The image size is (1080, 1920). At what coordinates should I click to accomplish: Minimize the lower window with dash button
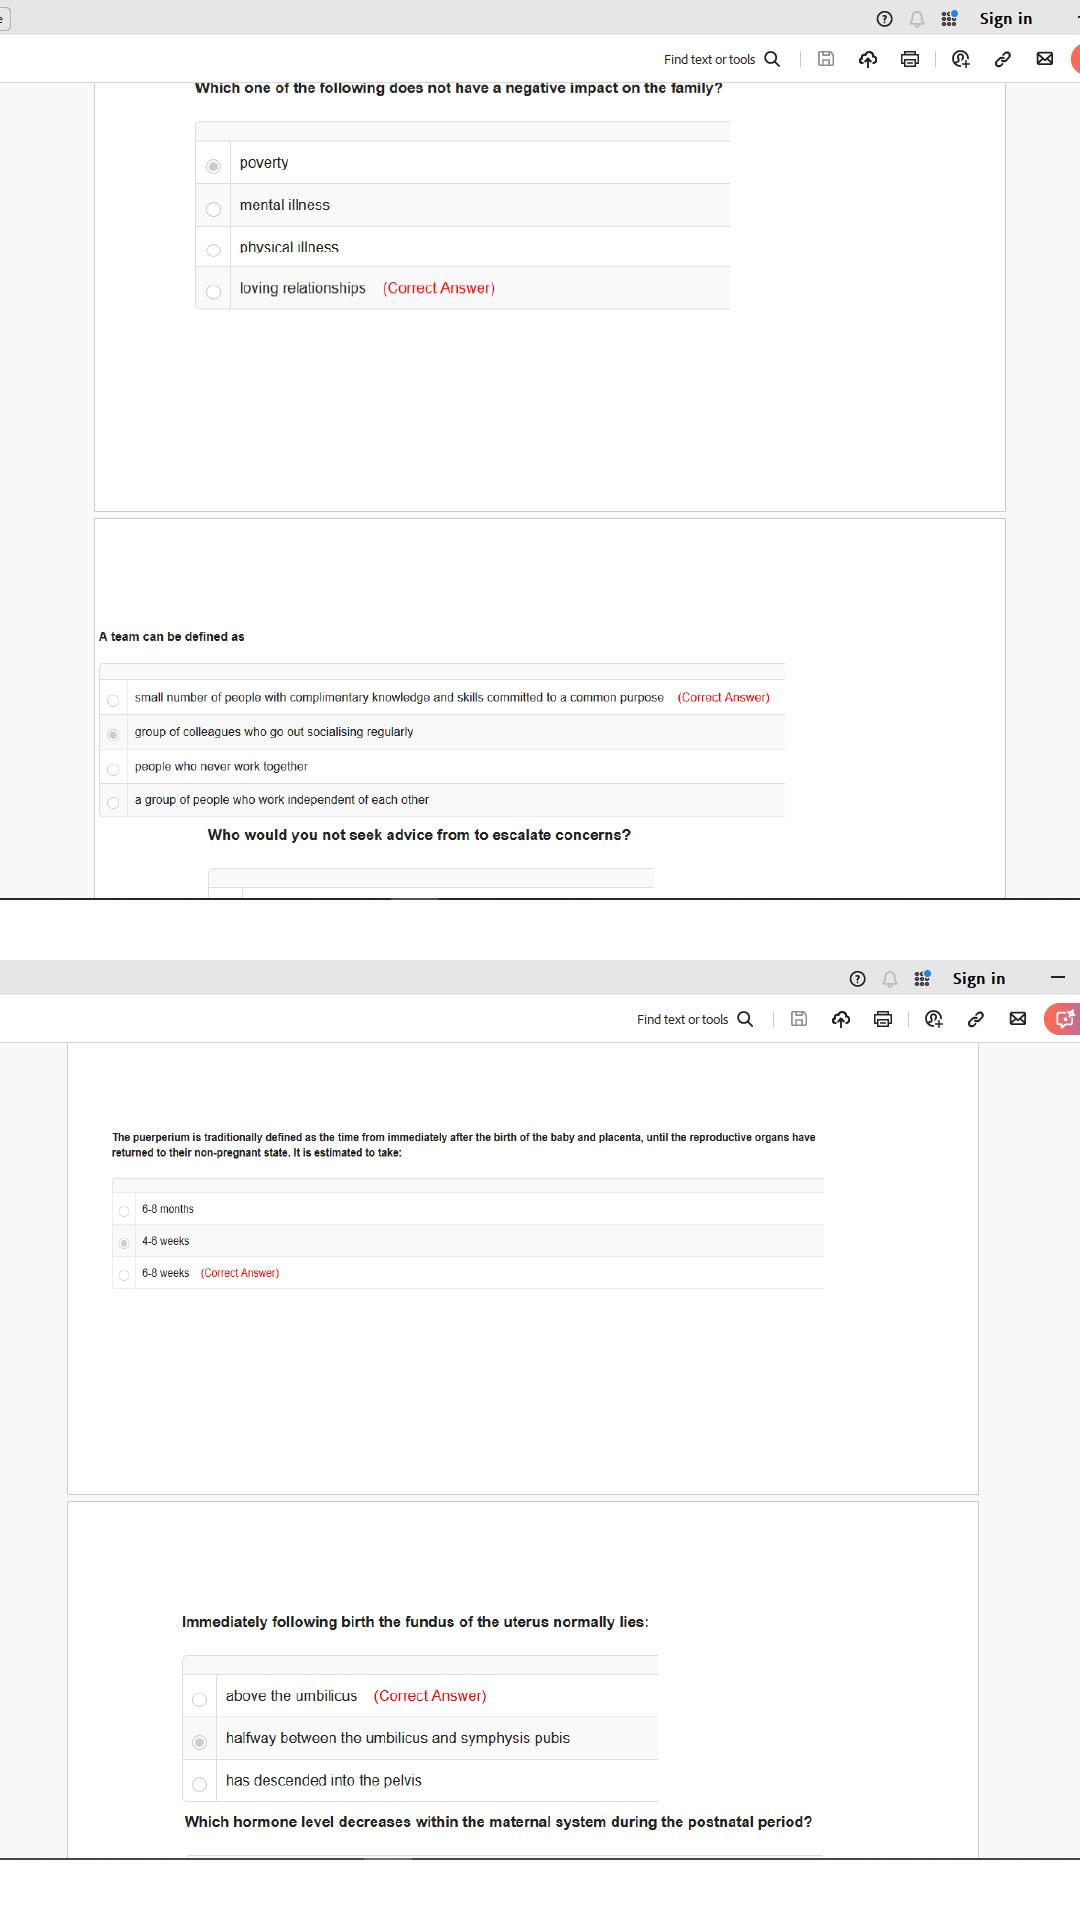[x=1058, y=977]
